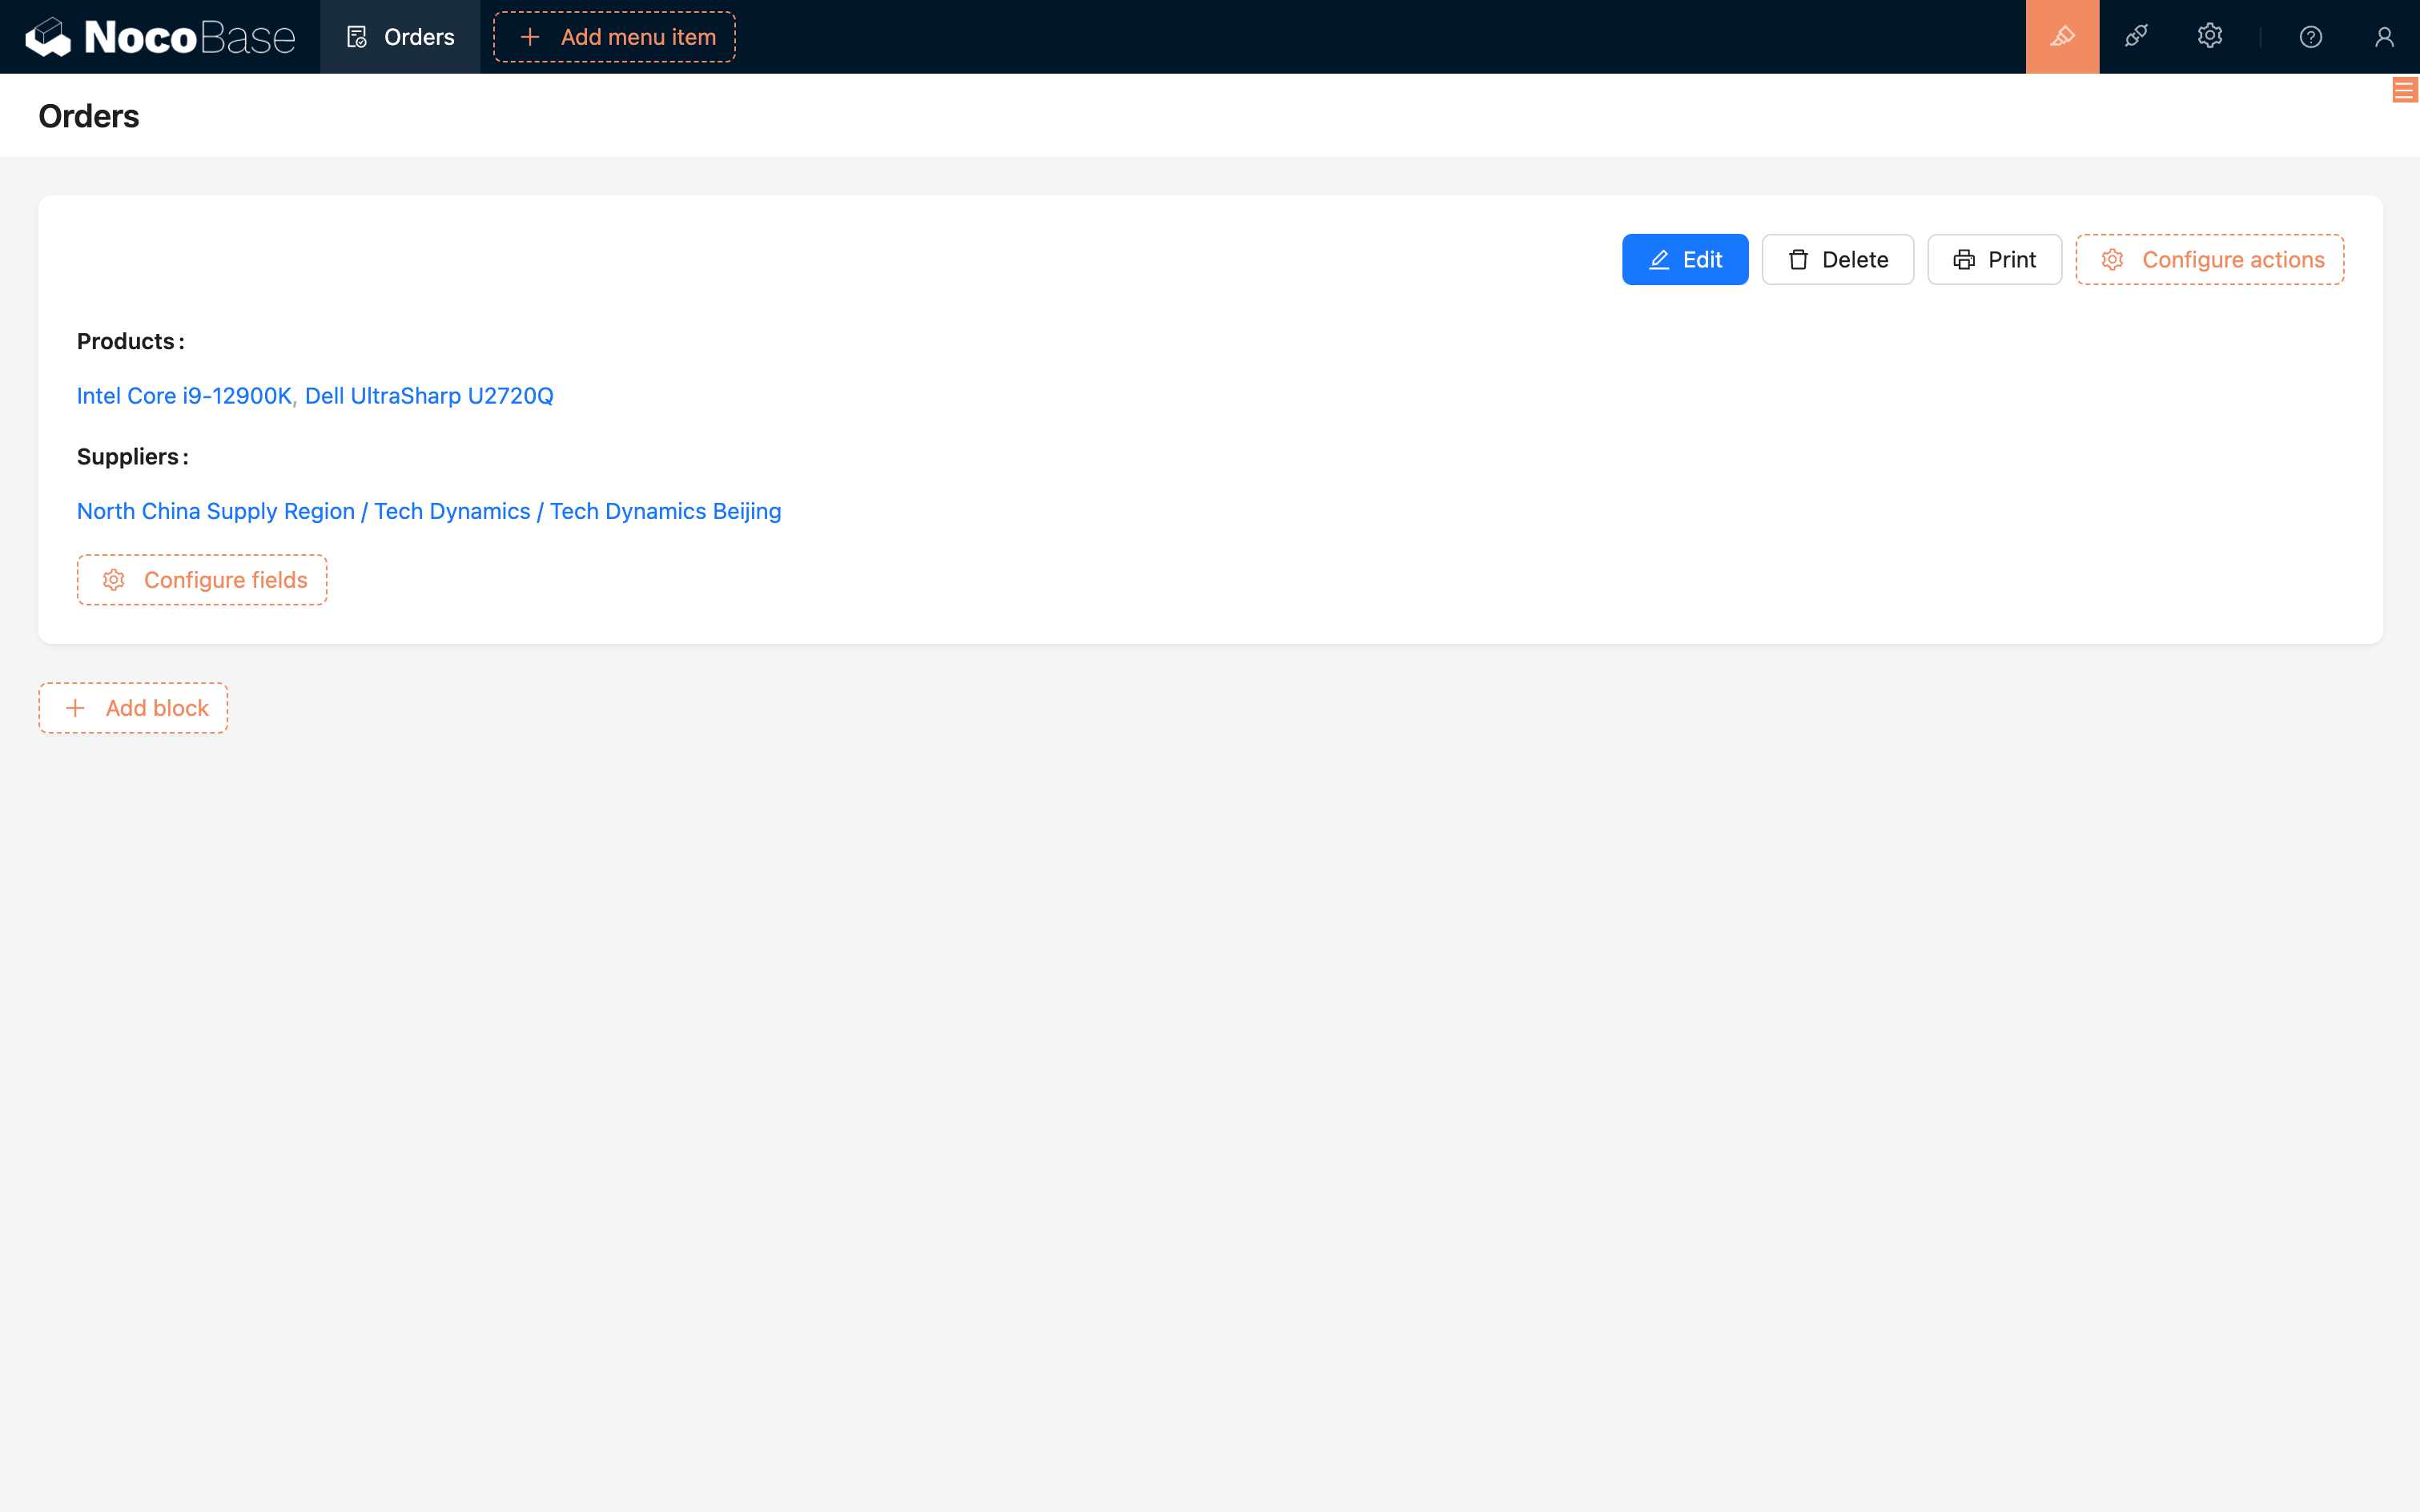Open the help question mark icon
The width and height of the screenshot is (2420, 1512).
(x=2310, y=37)
